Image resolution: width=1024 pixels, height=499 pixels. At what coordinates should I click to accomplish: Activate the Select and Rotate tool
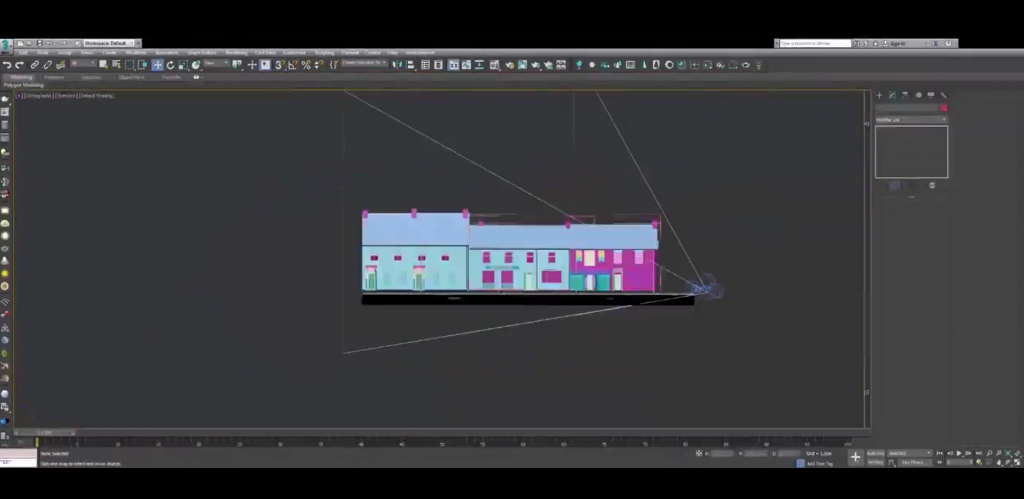pos(170,65)
